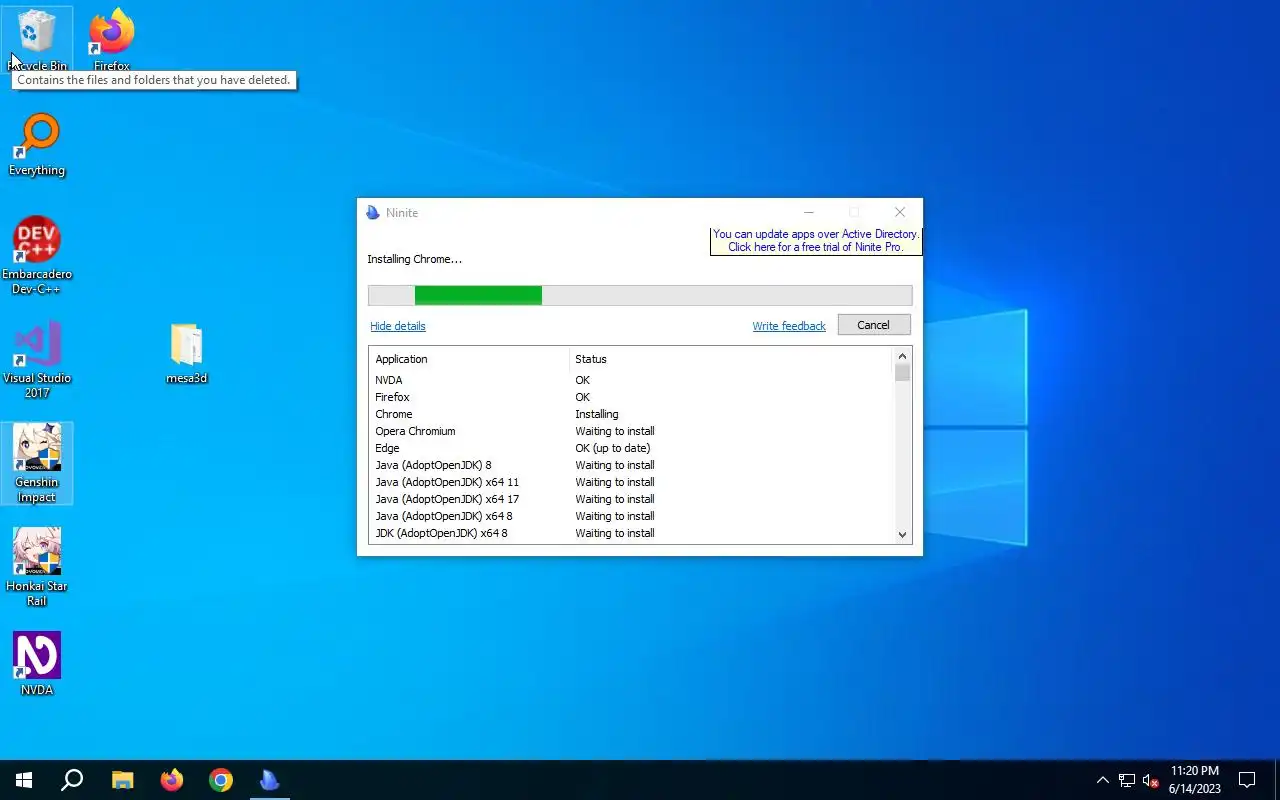Open the network status tray icon
This screenshot has height=800, width=1280.
click(1126, 780)
